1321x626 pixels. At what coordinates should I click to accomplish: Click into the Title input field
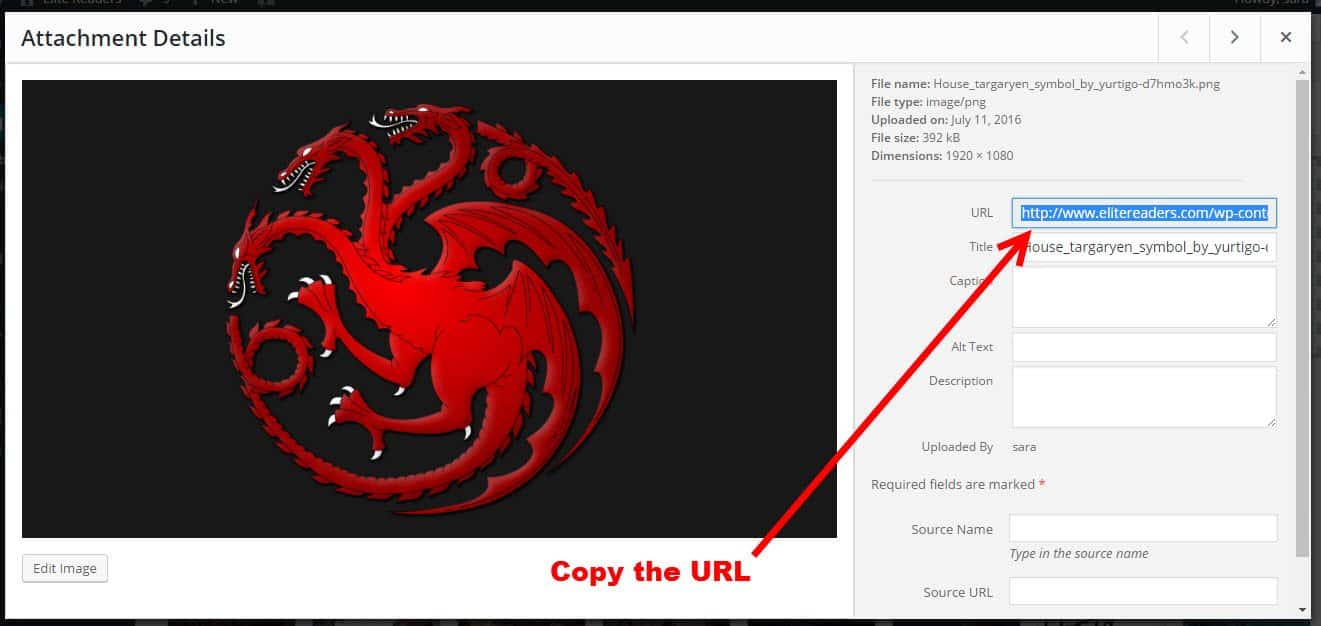pyautogui.click(x=1144, y=247)
